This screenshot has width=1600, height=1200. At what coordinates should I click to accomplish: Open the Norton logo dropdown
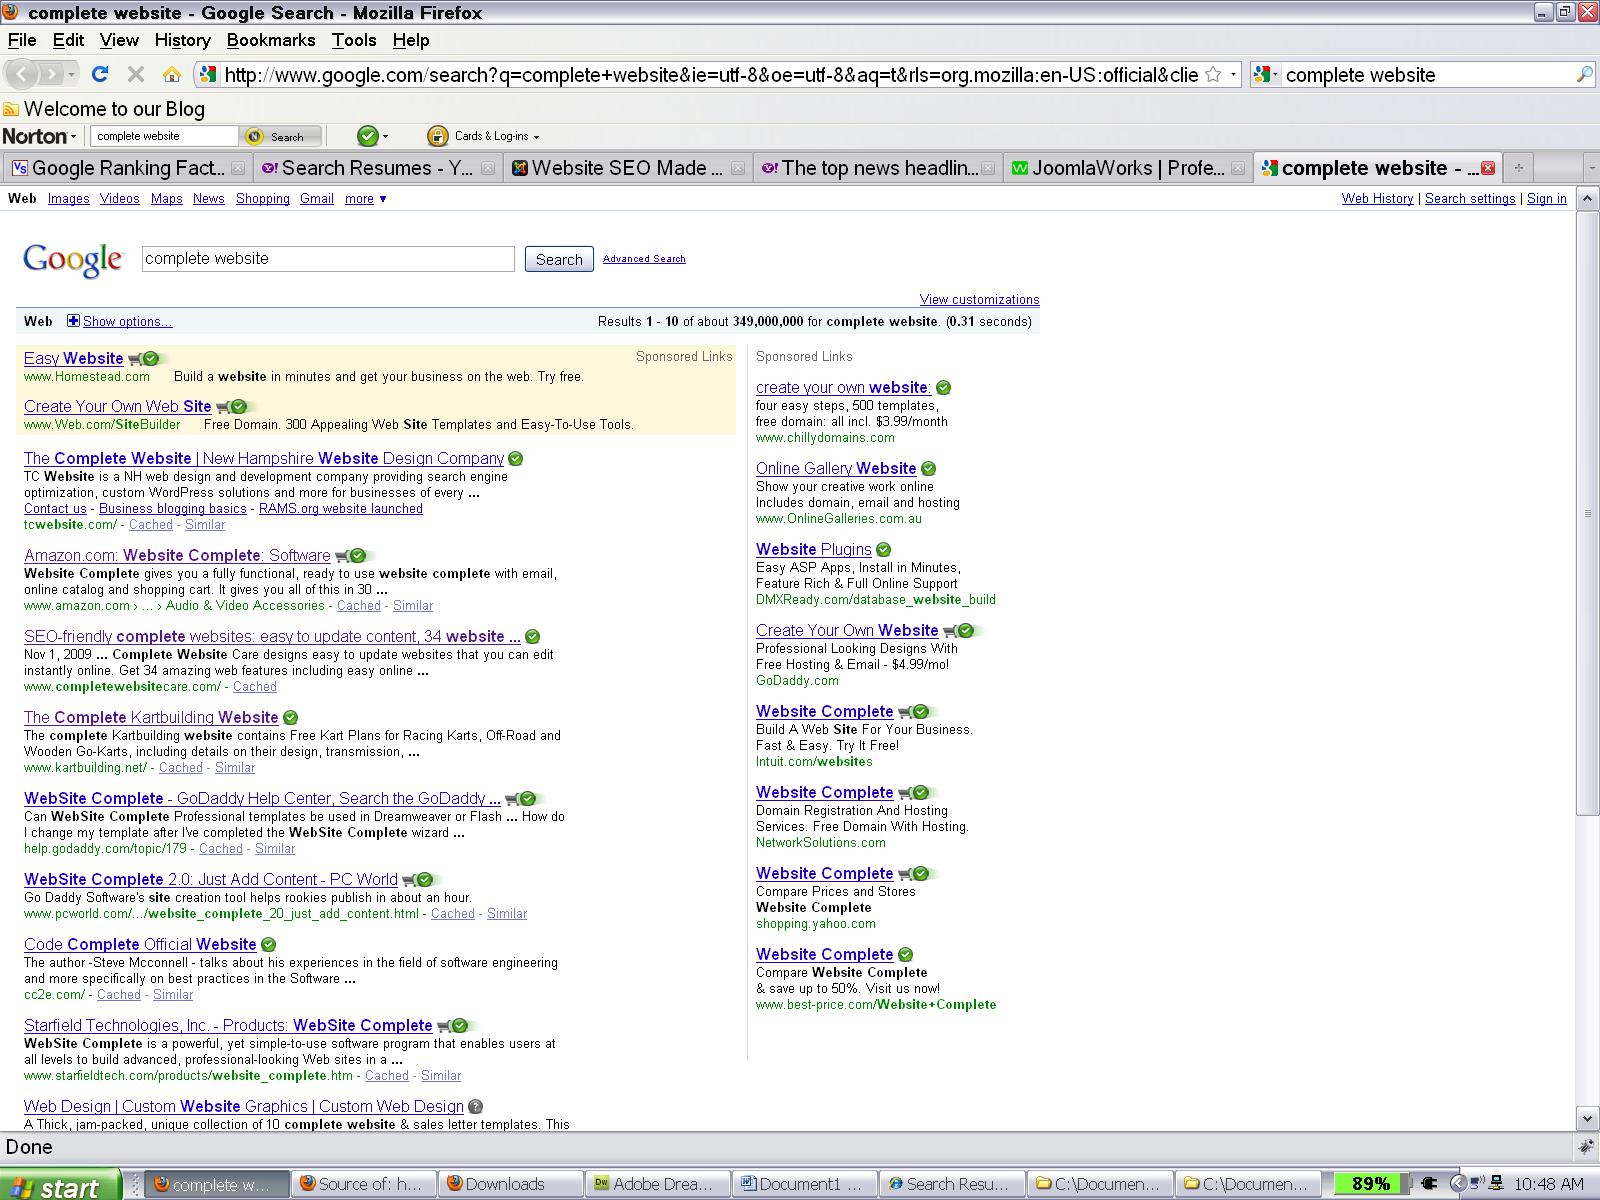click(x=40, y=136)
